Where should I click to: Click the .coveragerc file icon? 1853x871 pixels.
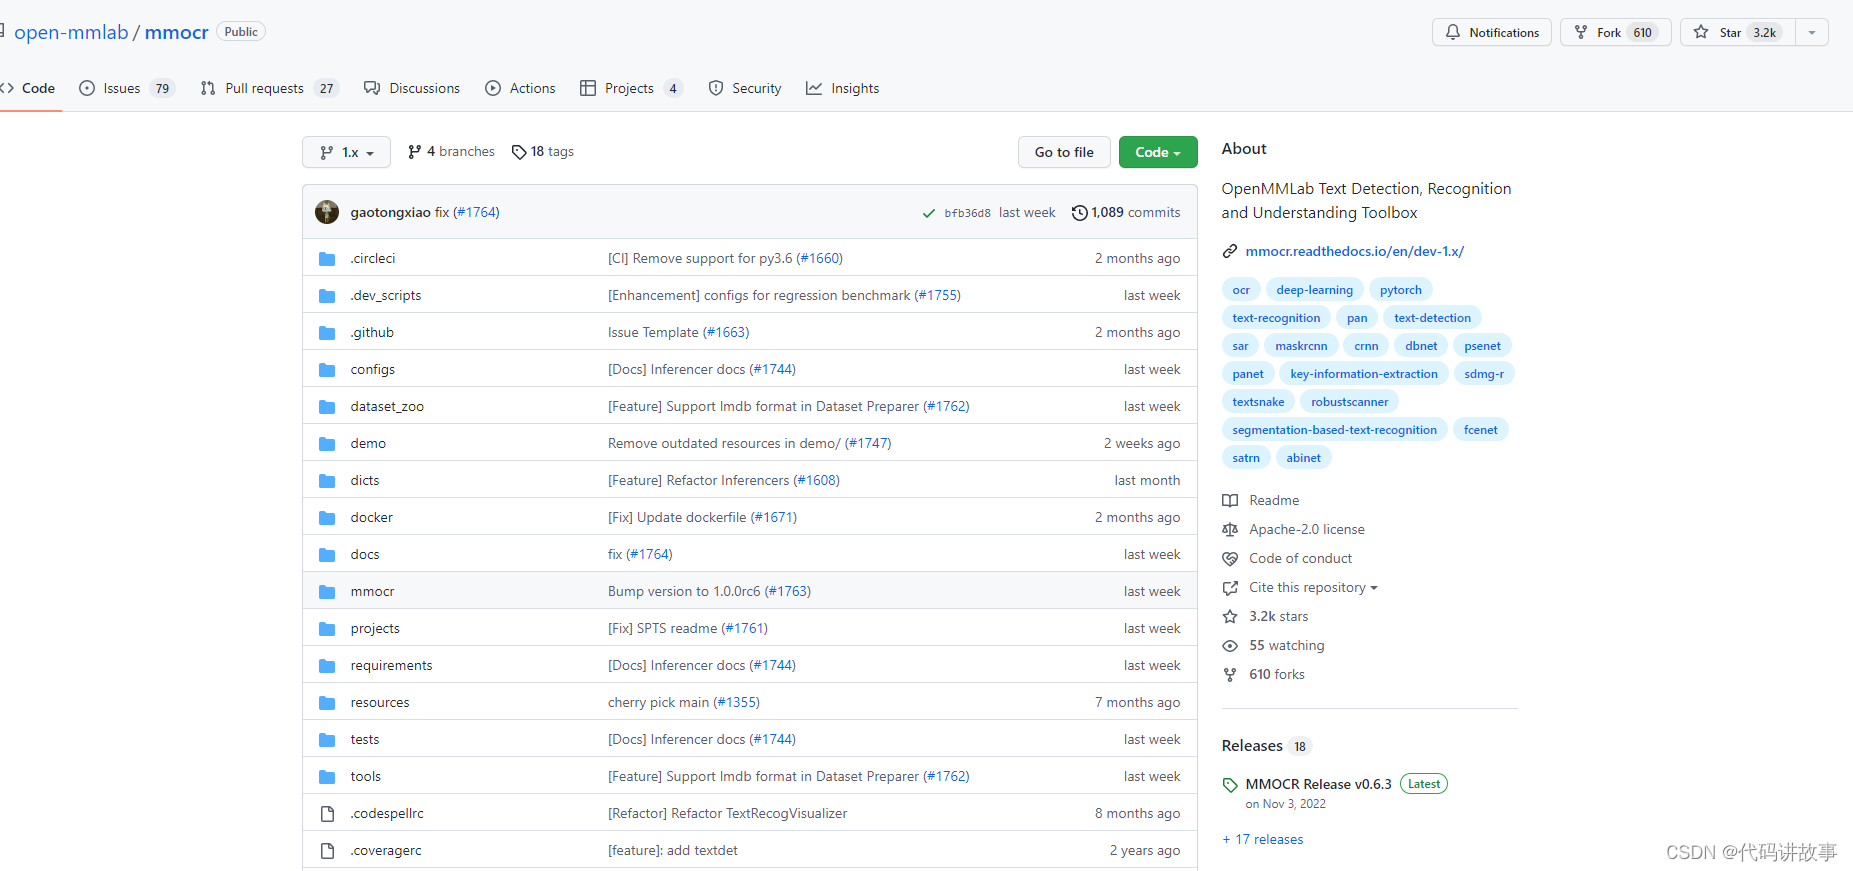pos(327,850)
